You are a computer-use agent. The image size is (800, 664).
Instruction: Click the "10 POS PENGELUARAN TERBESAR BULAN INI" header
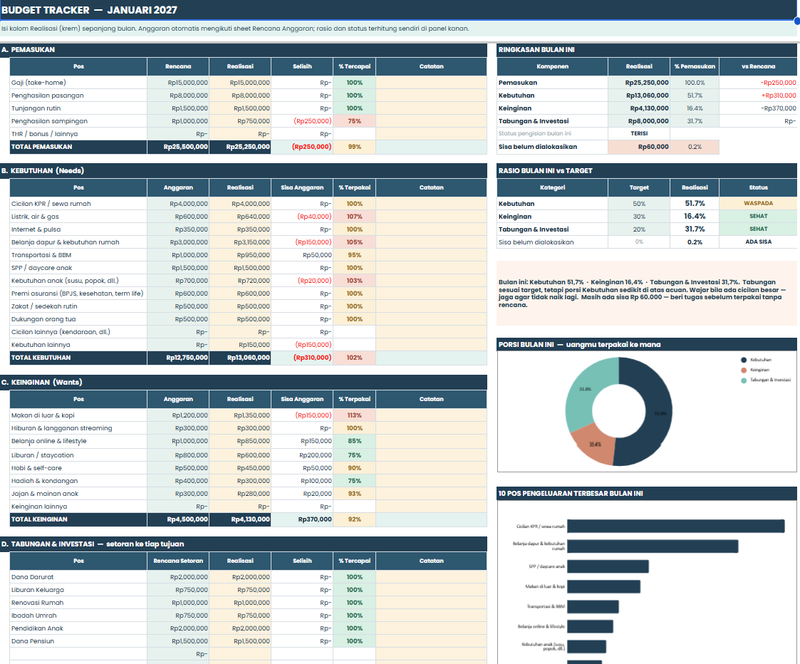point(646,494)
